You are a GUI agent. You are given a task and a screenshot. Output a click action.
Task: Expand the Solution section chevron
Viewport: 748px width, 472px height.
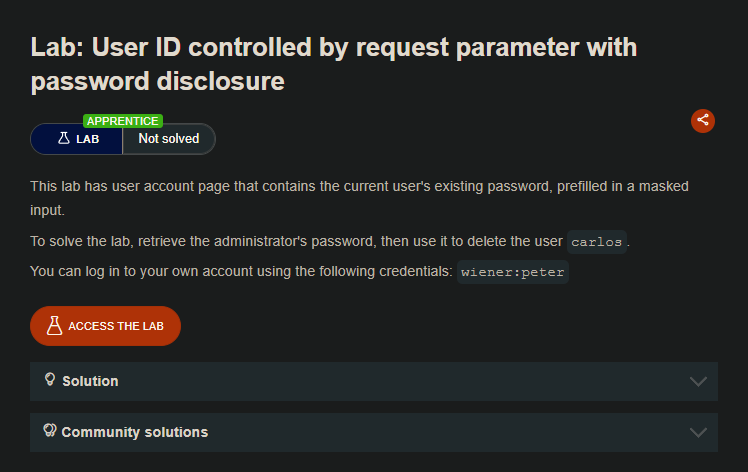click(x=698, y=381)
